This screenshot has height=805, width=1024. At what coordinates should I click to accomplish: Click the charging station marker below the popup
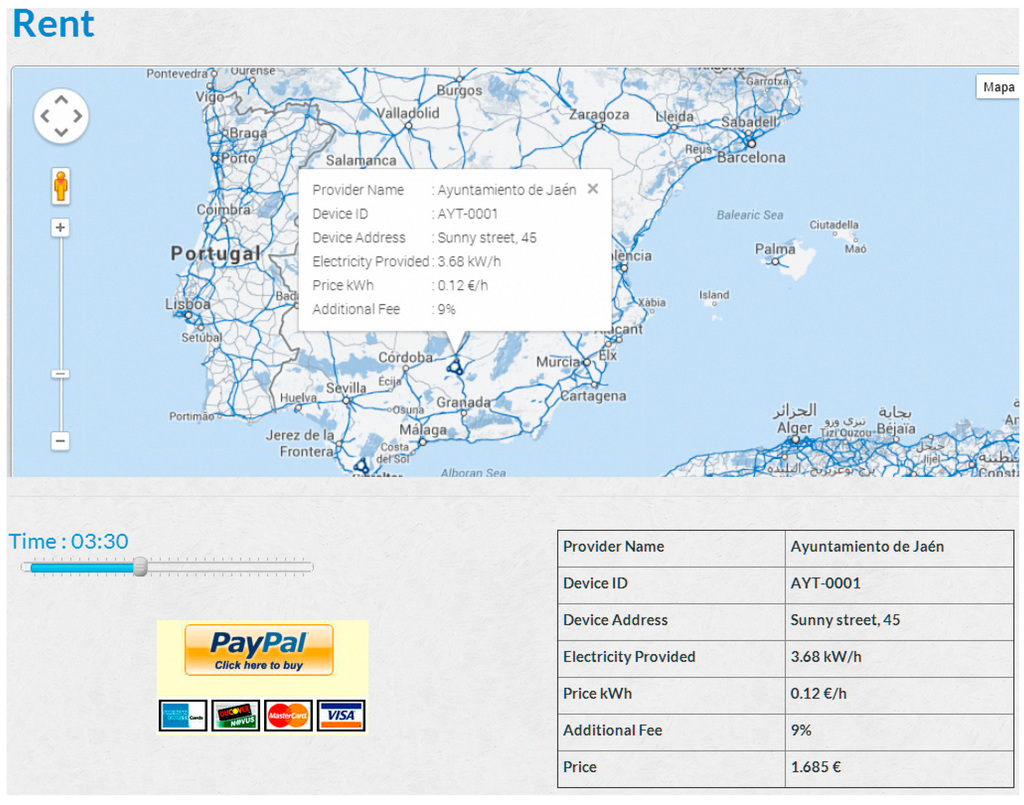(x=456, y=366)
